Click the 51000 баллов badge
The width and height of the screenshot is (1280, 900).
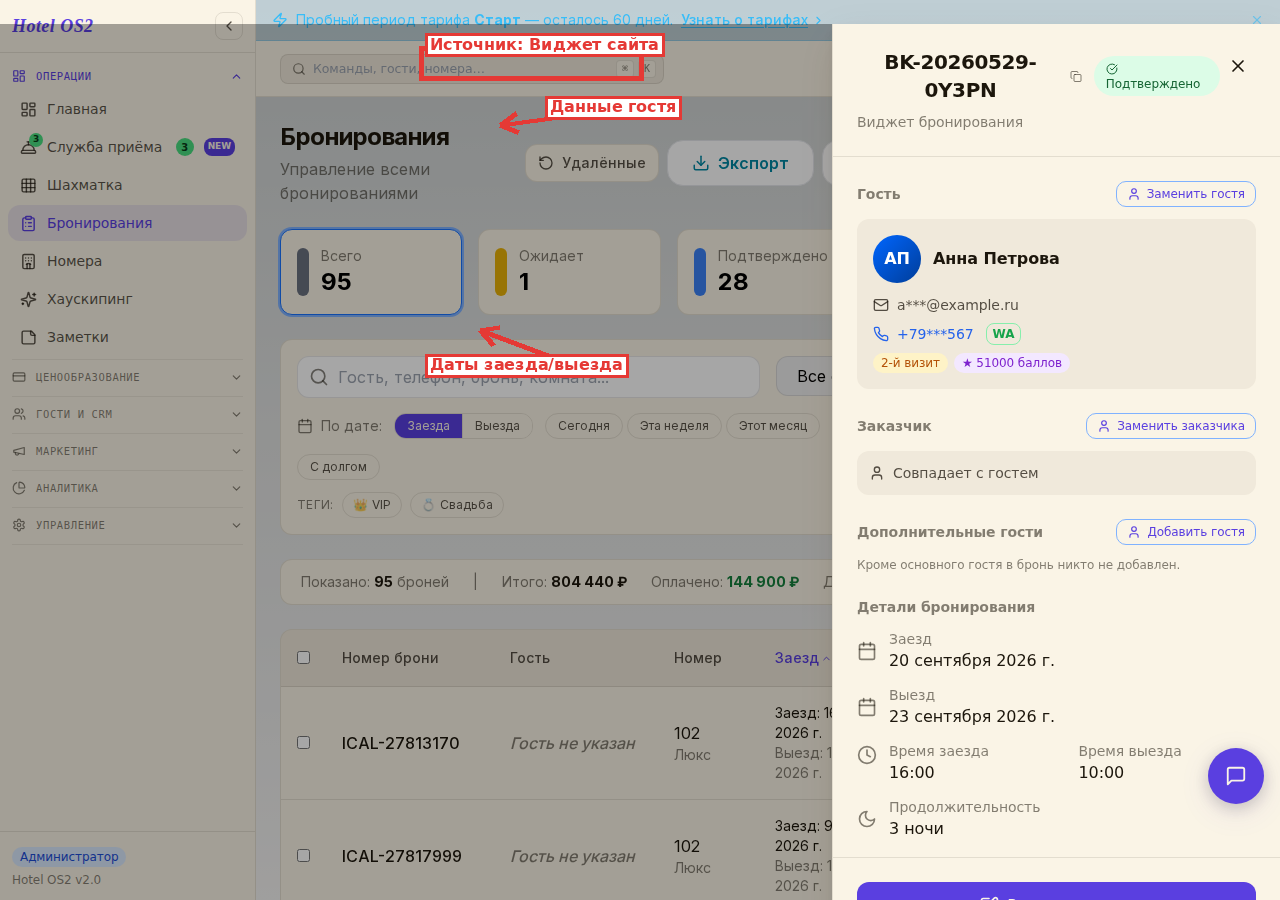point(1012,363)
